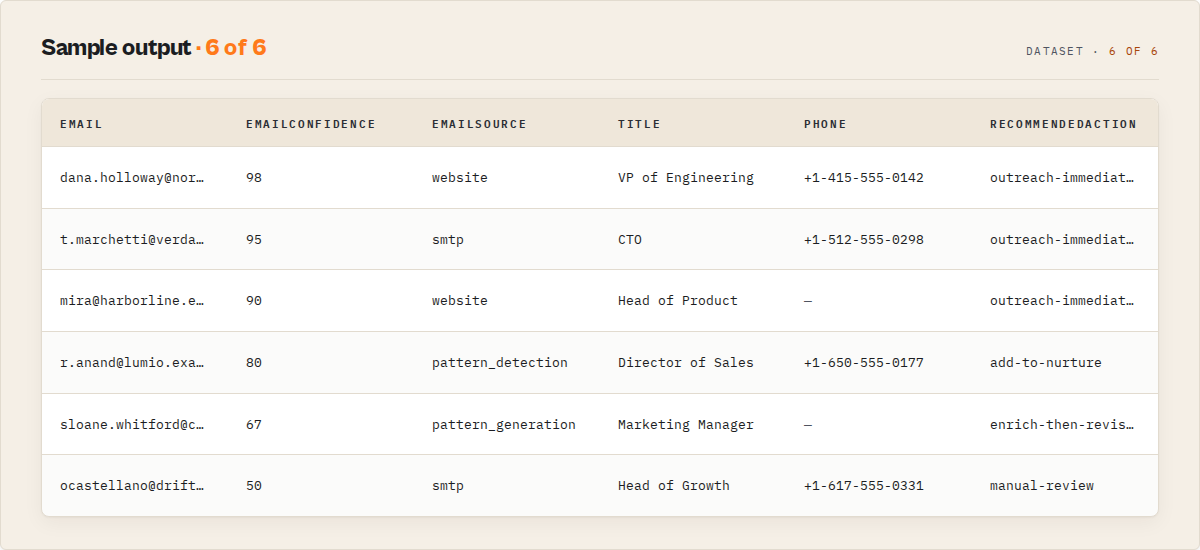Viewport: 1200px width, 550px height.
Task: Click the DATASET 6 OF 6 label
Action: tap(1092, 51)
